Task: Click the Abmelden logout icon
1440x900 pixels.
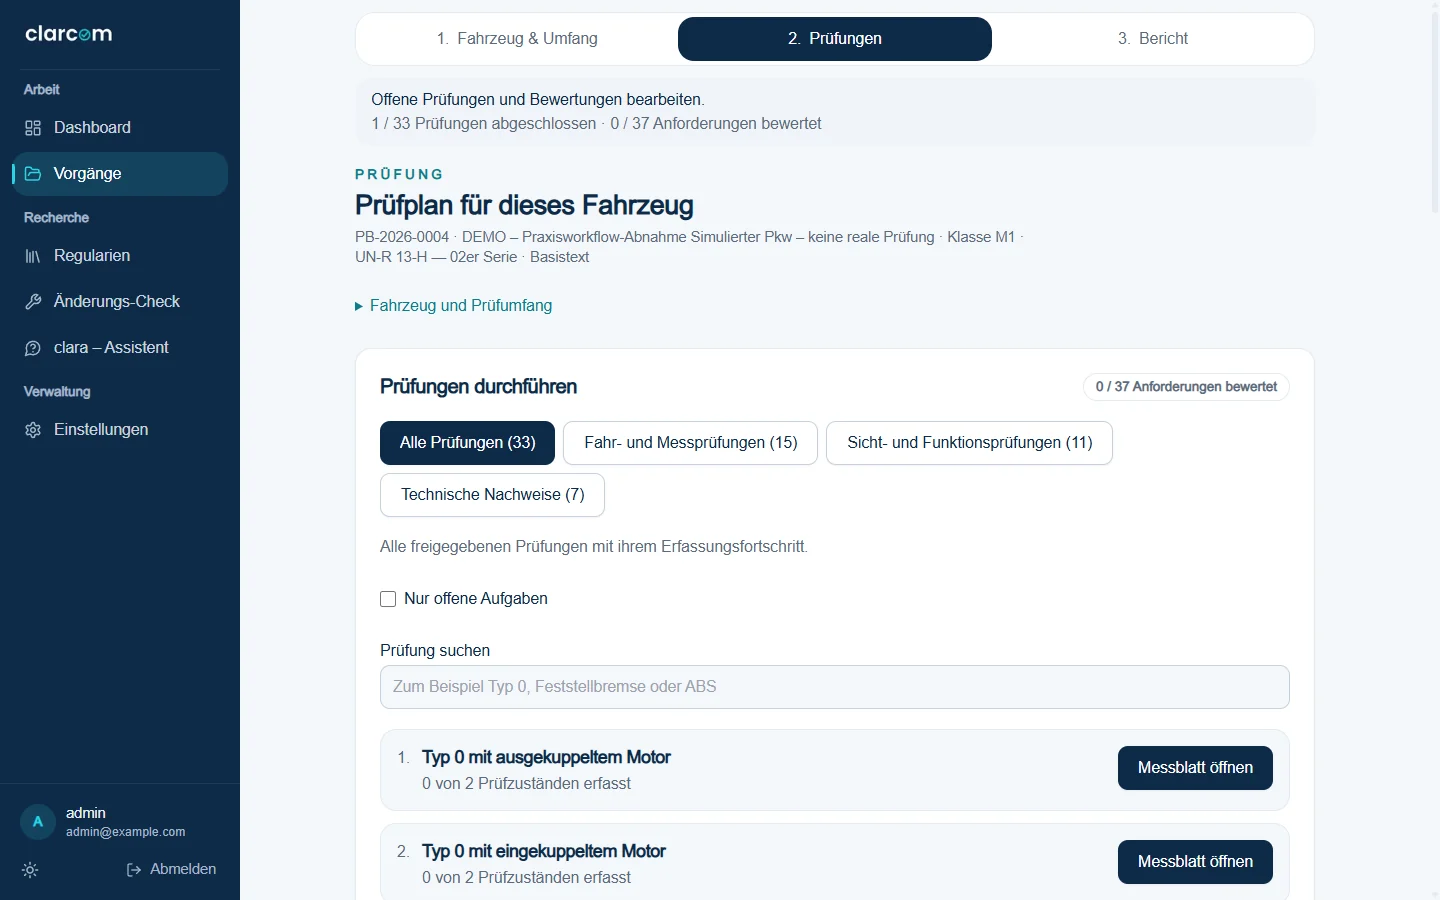Action: point(134,870)
